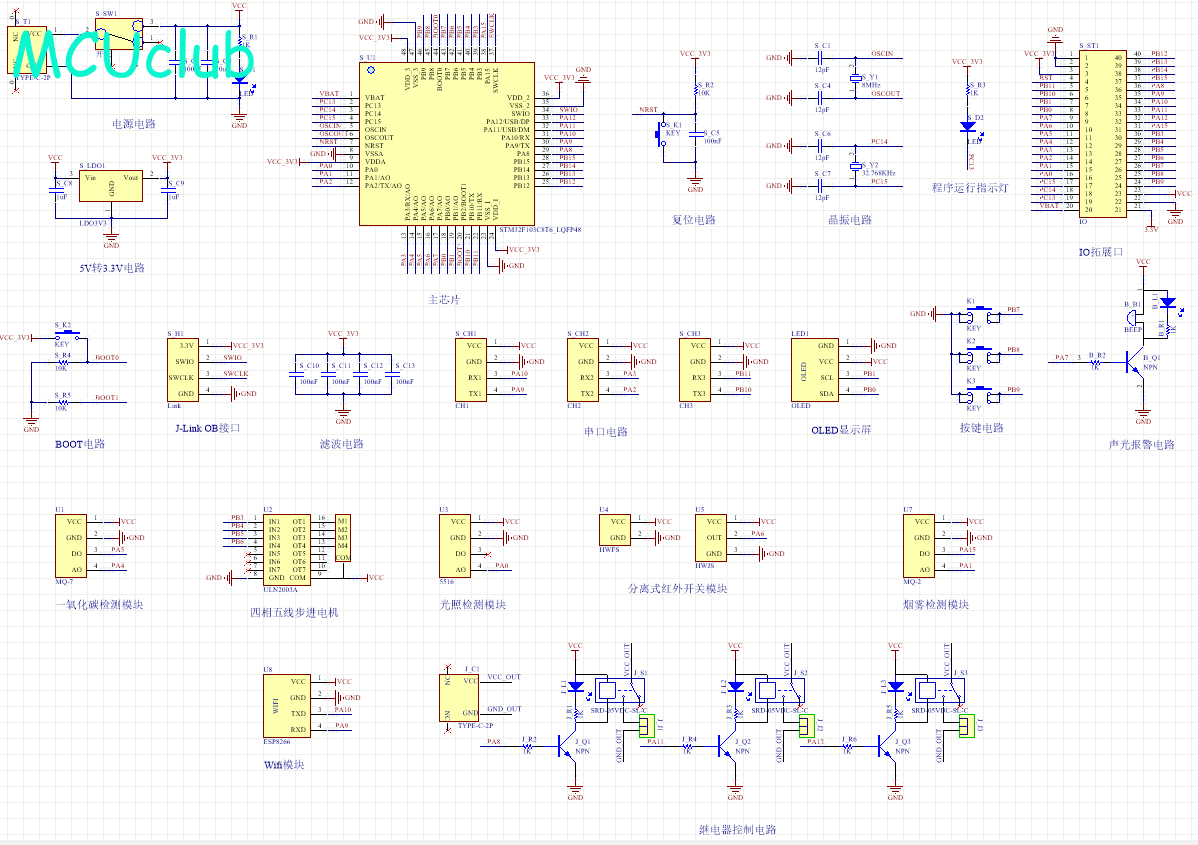Click the OSCIN net label near S_C1
The image size is (1198, 845).
pyautogui.click(x=882, y=53)
